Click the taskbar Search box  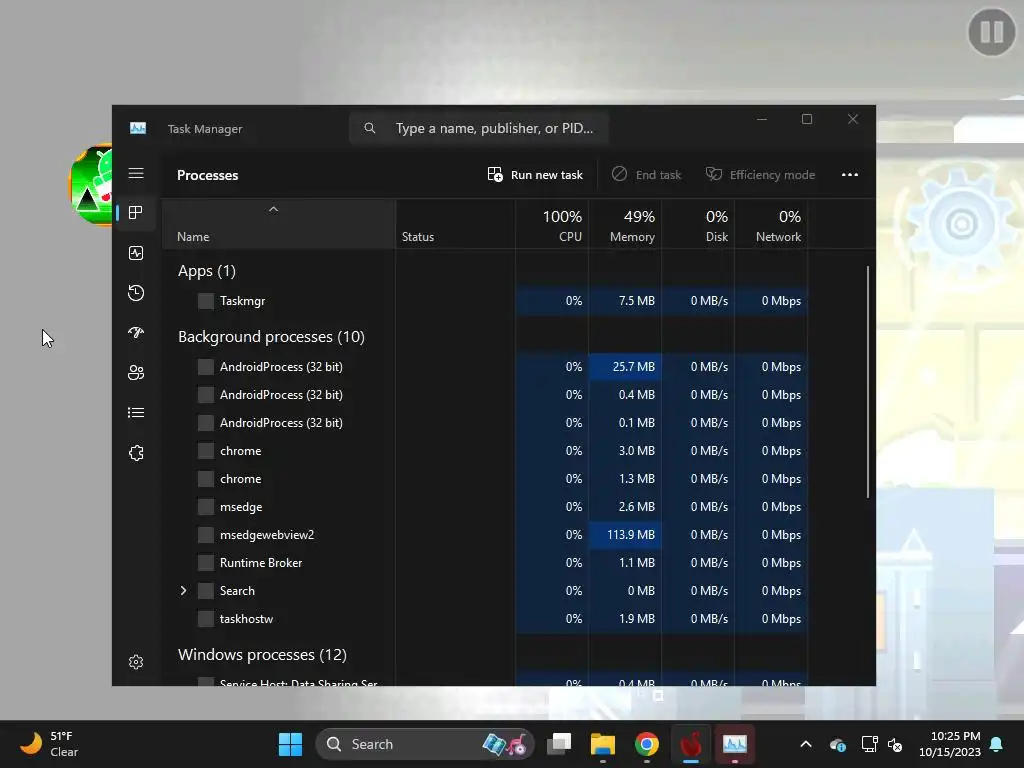click(x=424, y=744)
